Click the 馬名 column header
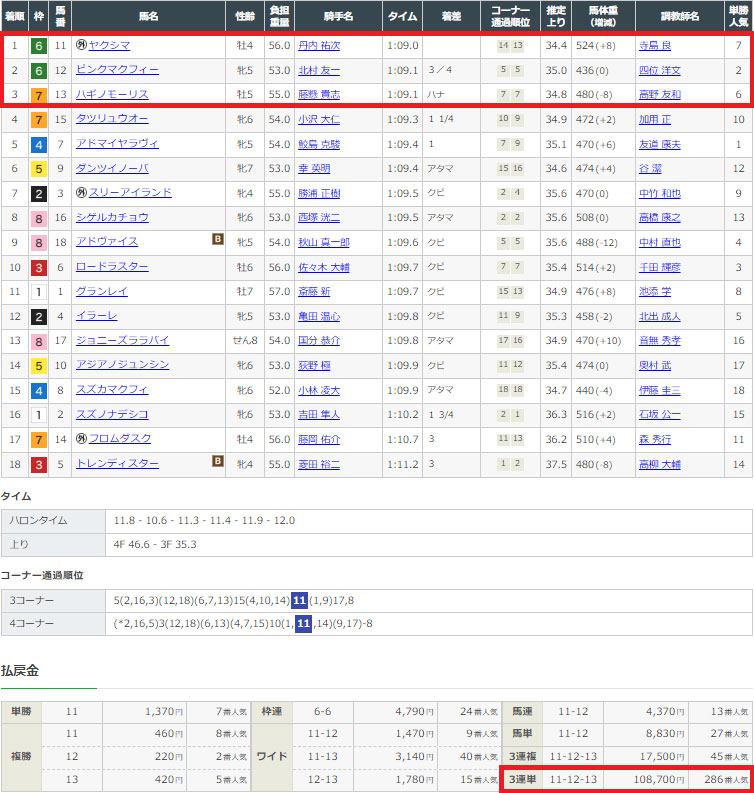The height and width of the screenshot is (793, 754). click(149, 16)
